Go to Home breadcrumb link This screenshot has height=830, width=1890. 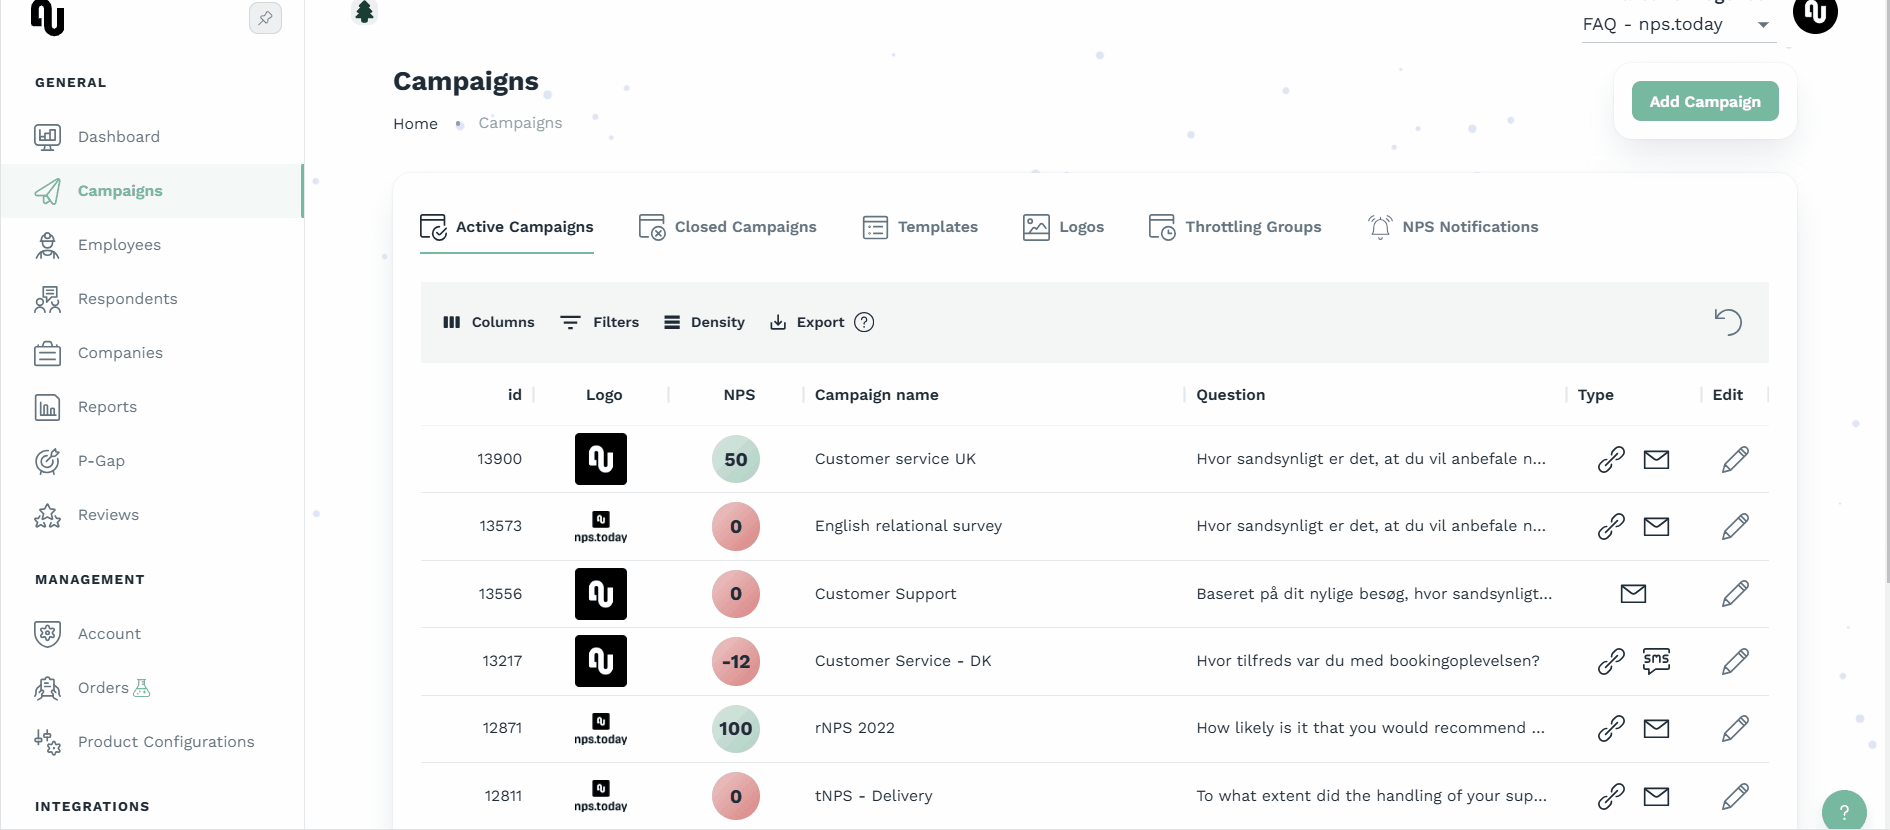tap(415, 124)
